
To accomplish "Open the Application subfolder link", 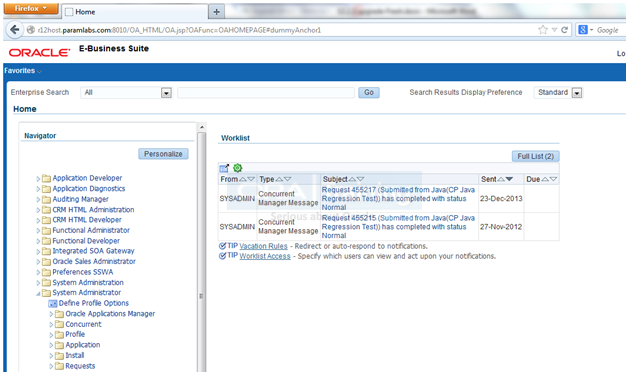I will [x=83, y=345].
